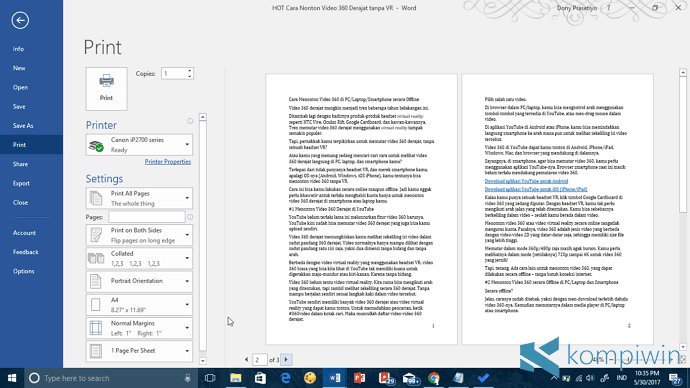
Task: Click the Copies number field
Action: click(174, 73)
